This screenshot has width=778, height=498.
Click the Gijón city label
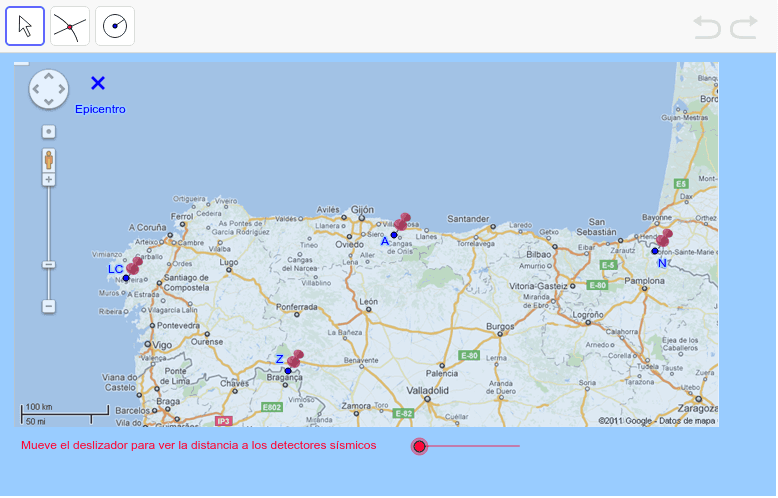pyautogui.click(x=363, y=210)
